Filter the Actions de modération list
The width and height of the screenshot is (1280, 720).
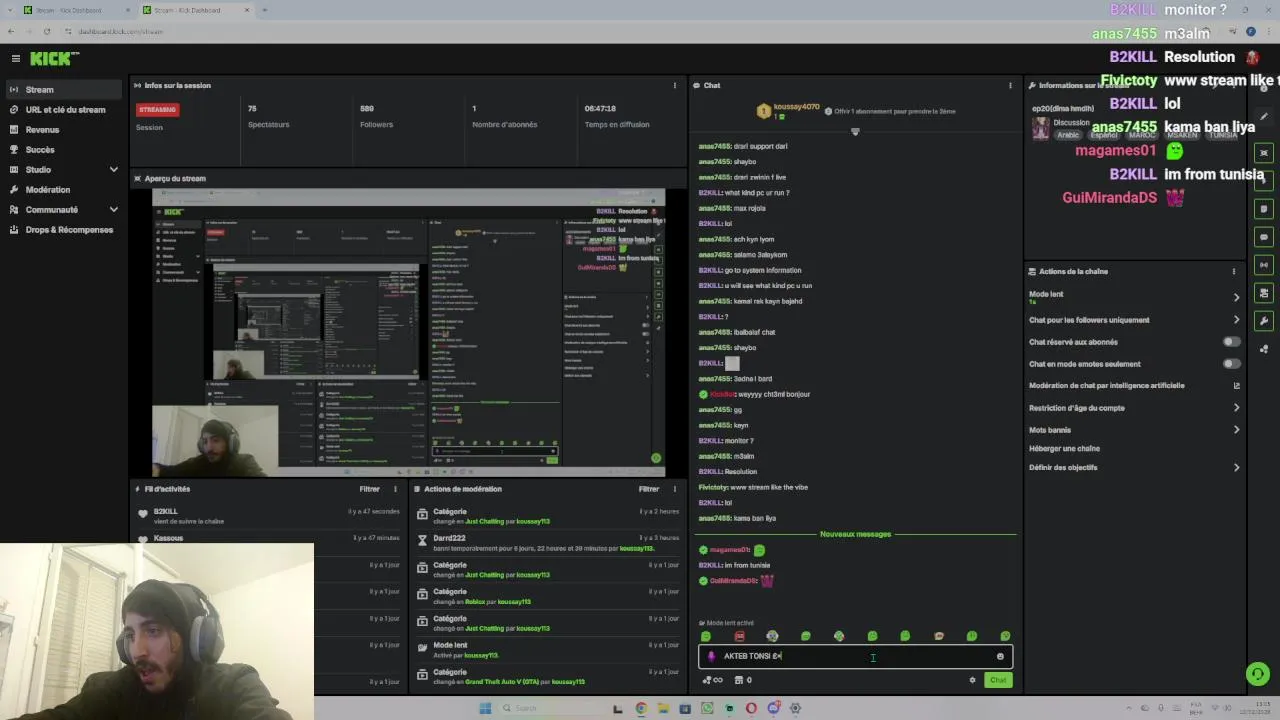pos(649,489)
